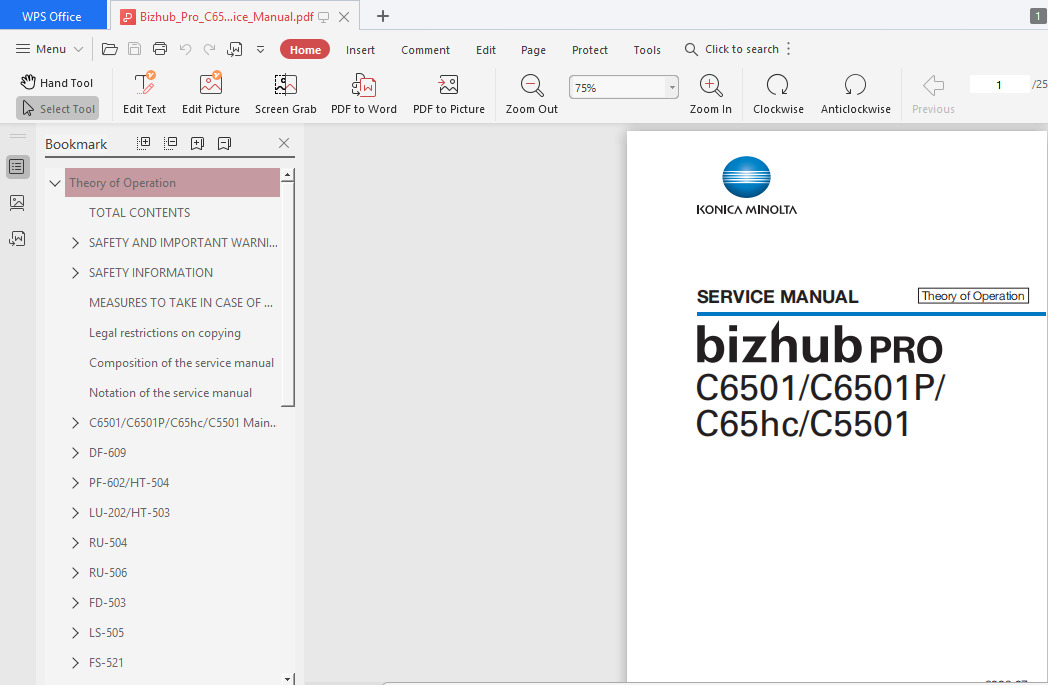
Task: Expand the FS-521 bookmark
Action: [75, 663]
